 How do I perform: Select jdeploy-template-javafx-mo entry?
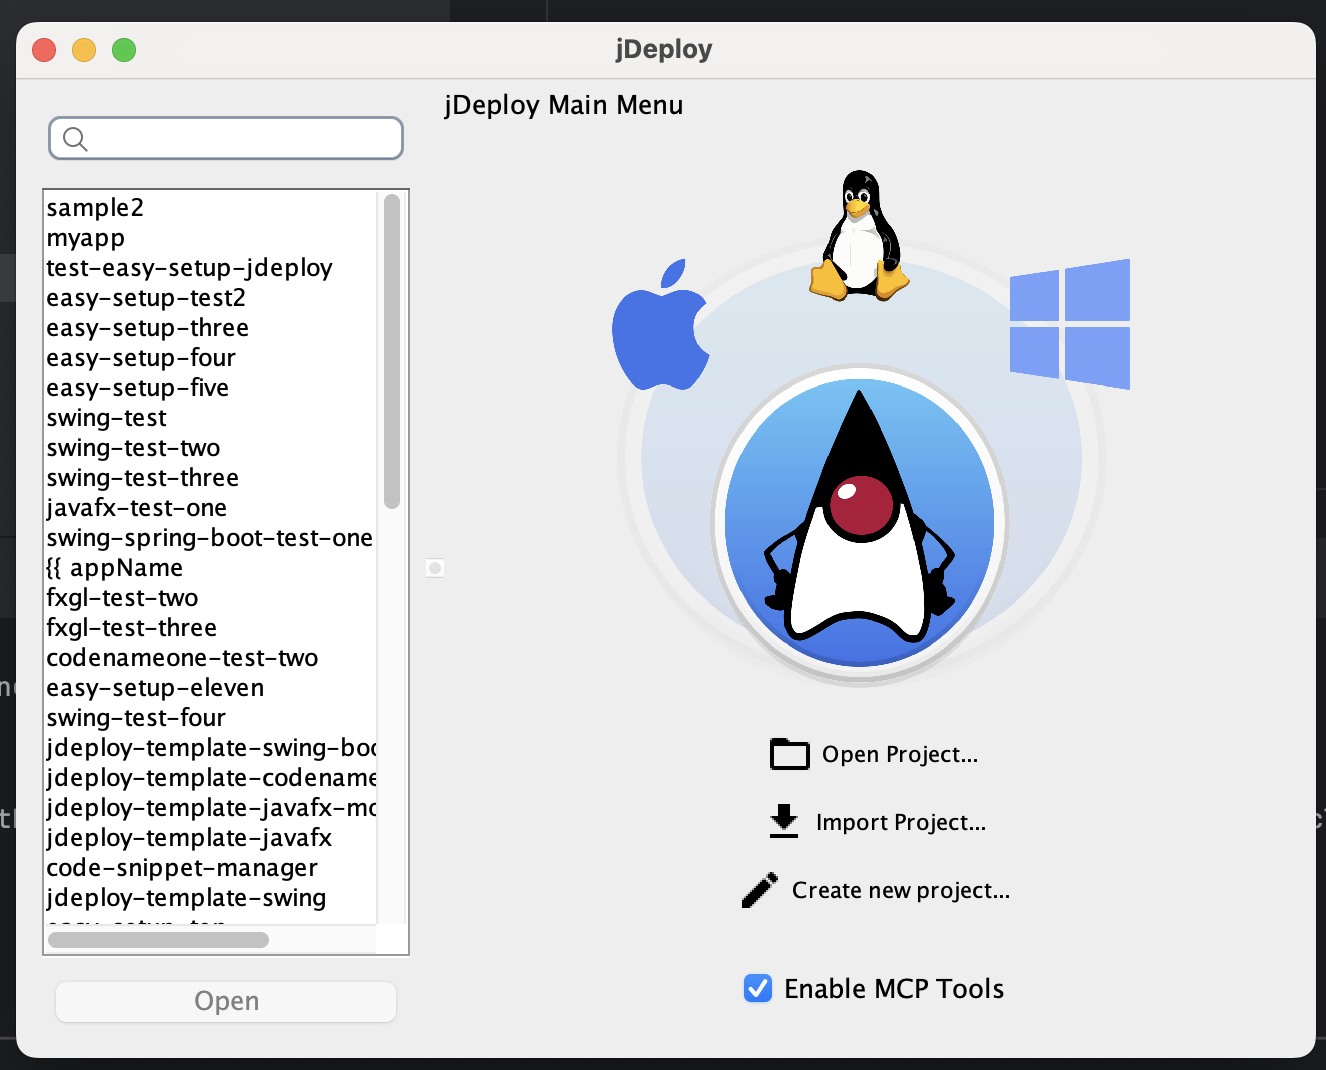[211, 808]
